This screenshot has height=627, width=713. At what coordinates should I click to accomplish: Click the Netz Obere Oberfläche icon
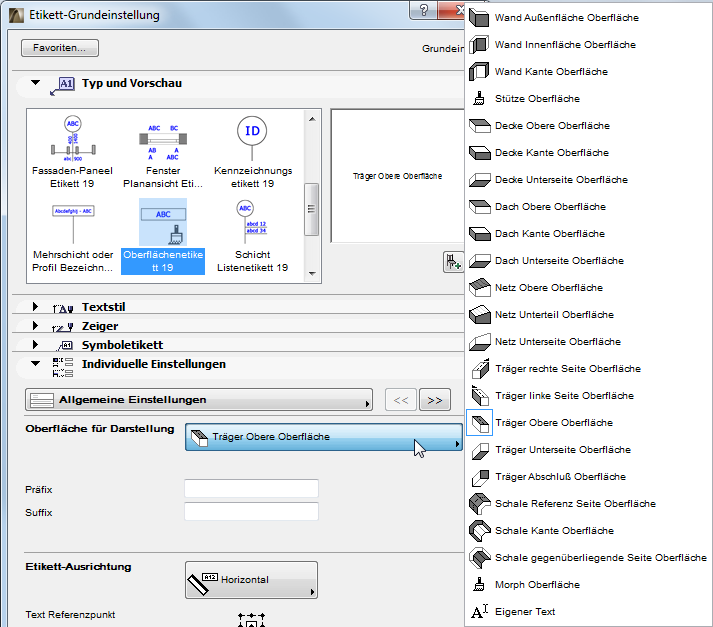click(479, 287)
